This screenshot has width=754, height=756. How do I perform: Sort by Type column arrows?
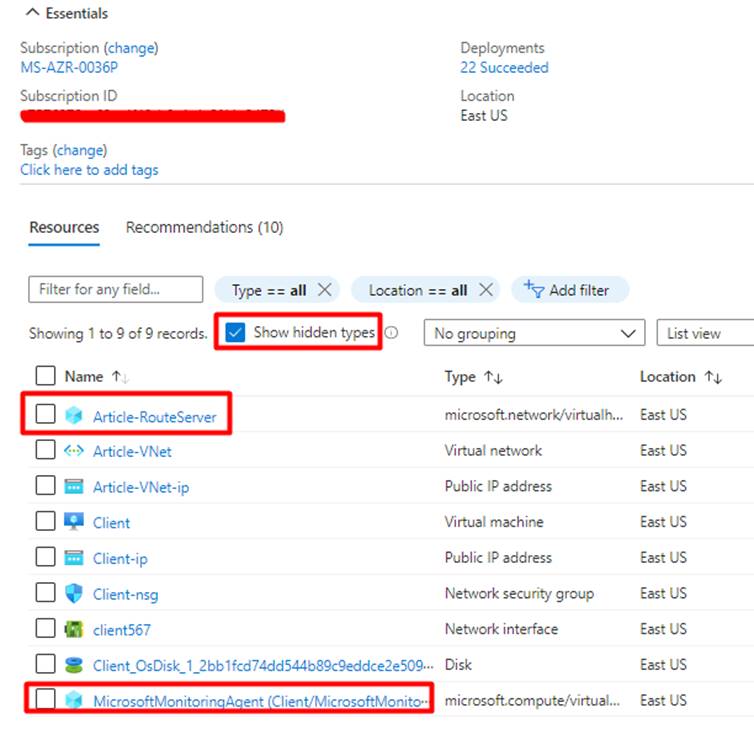coord(493,377)
